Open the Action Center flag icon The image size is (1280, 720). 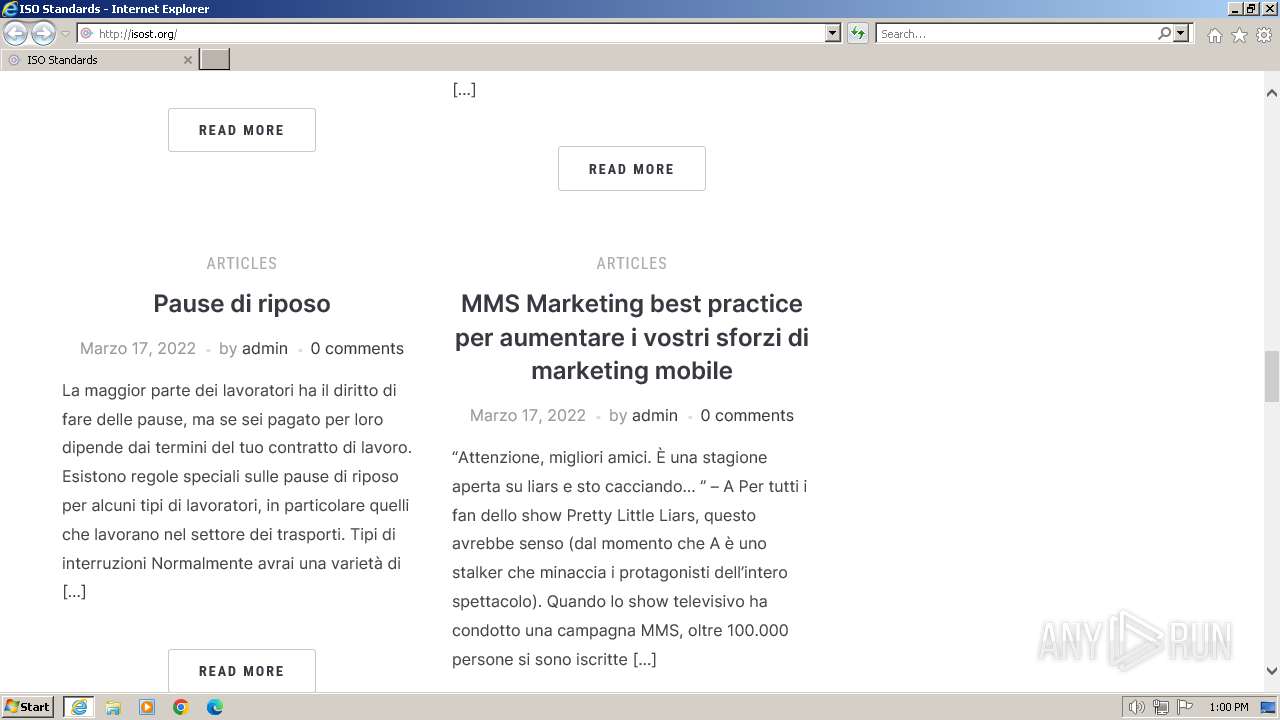pos(1185,707)
